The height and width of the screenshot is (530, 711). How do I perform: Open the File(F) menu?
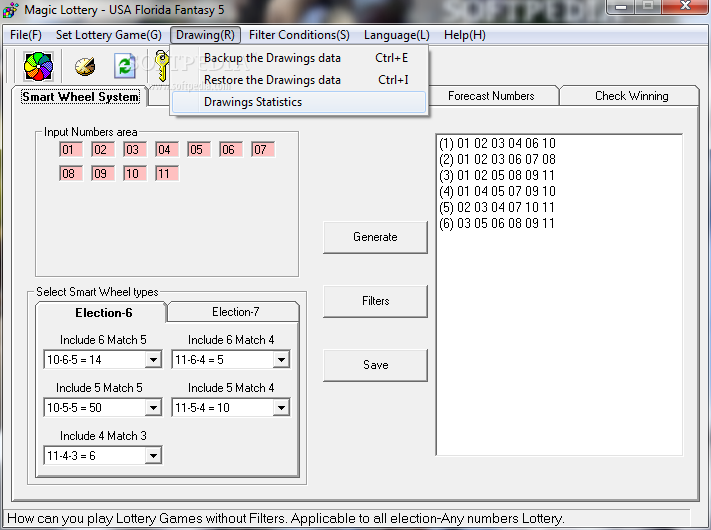coord(26,35)
